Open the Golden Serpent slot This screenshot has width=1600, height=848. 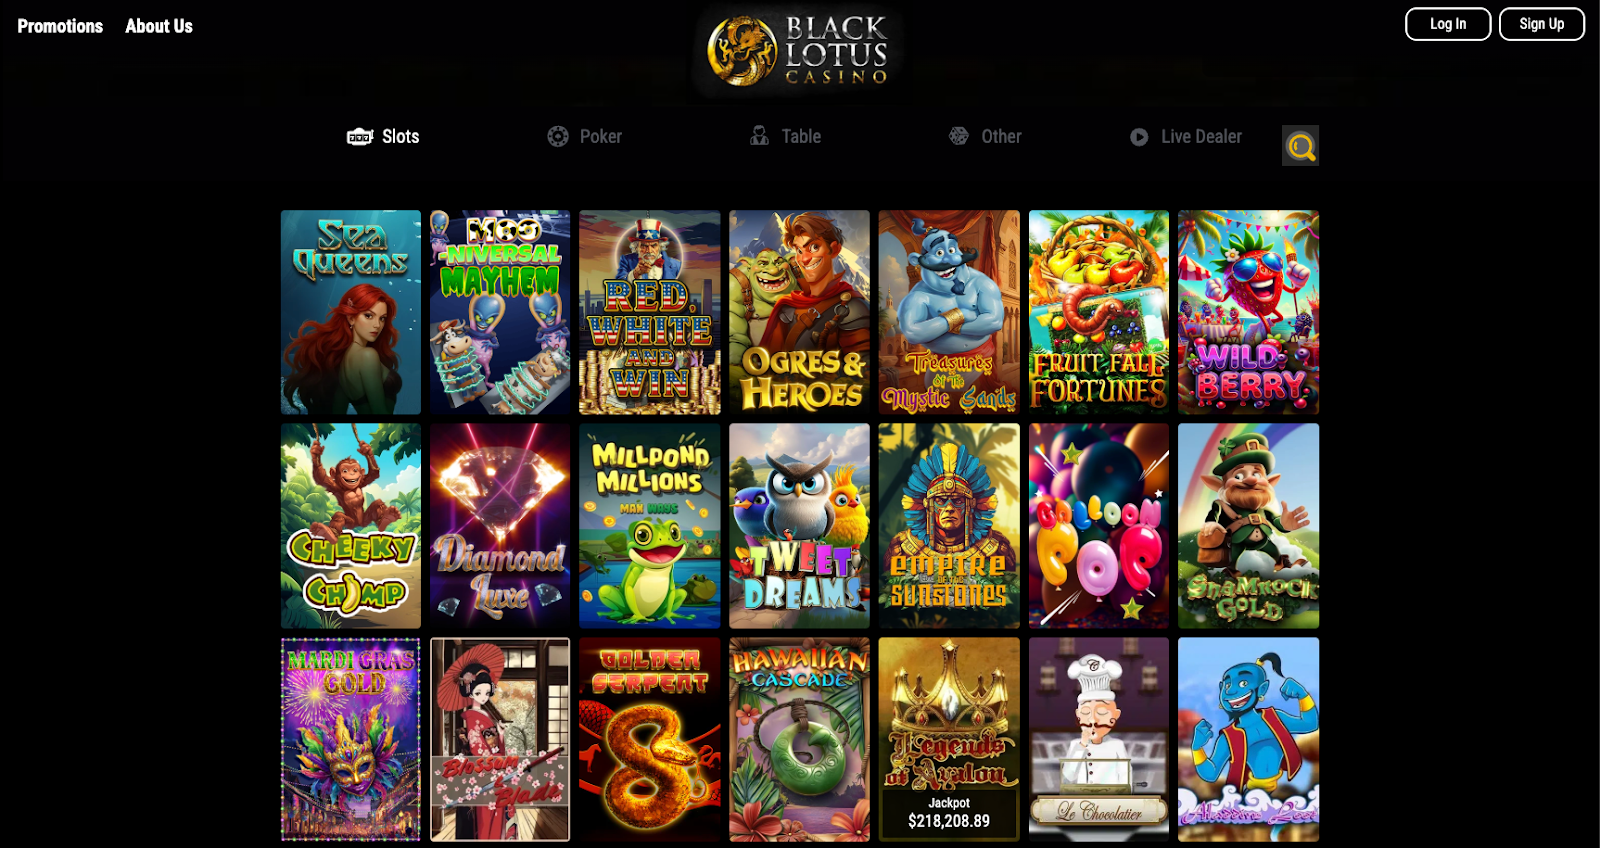click(x=650, y=740)
